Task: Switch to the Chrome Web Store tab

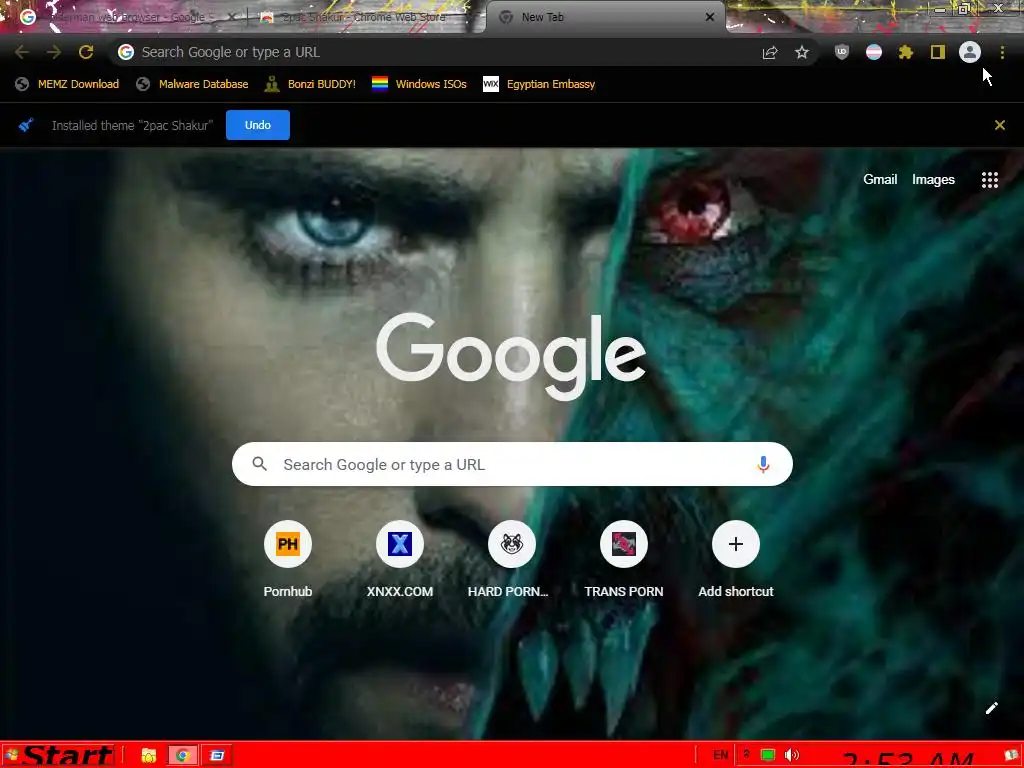Action: coord(362,17)
